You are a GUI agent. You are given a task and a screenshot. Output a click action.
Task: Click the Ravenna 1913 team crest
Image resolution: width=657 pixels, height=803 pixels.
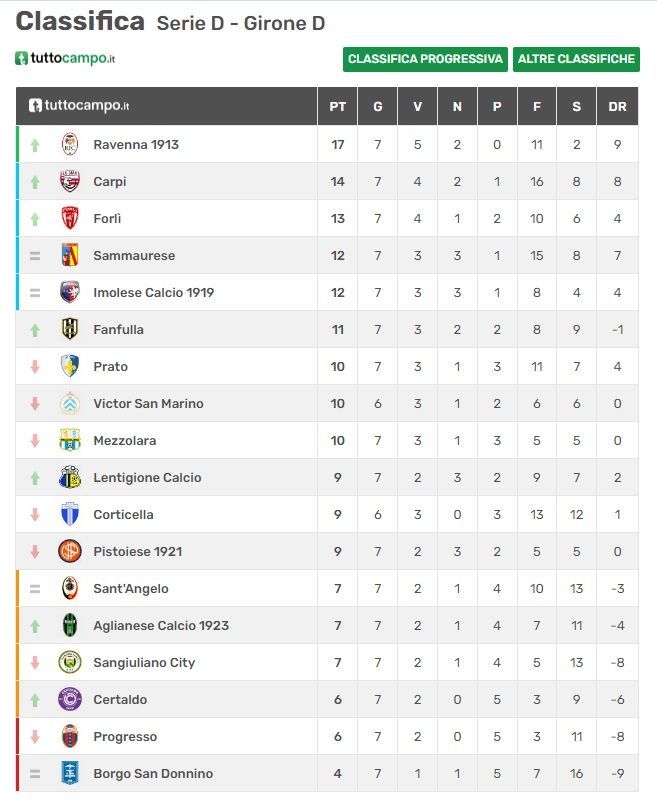click(70, 144)
